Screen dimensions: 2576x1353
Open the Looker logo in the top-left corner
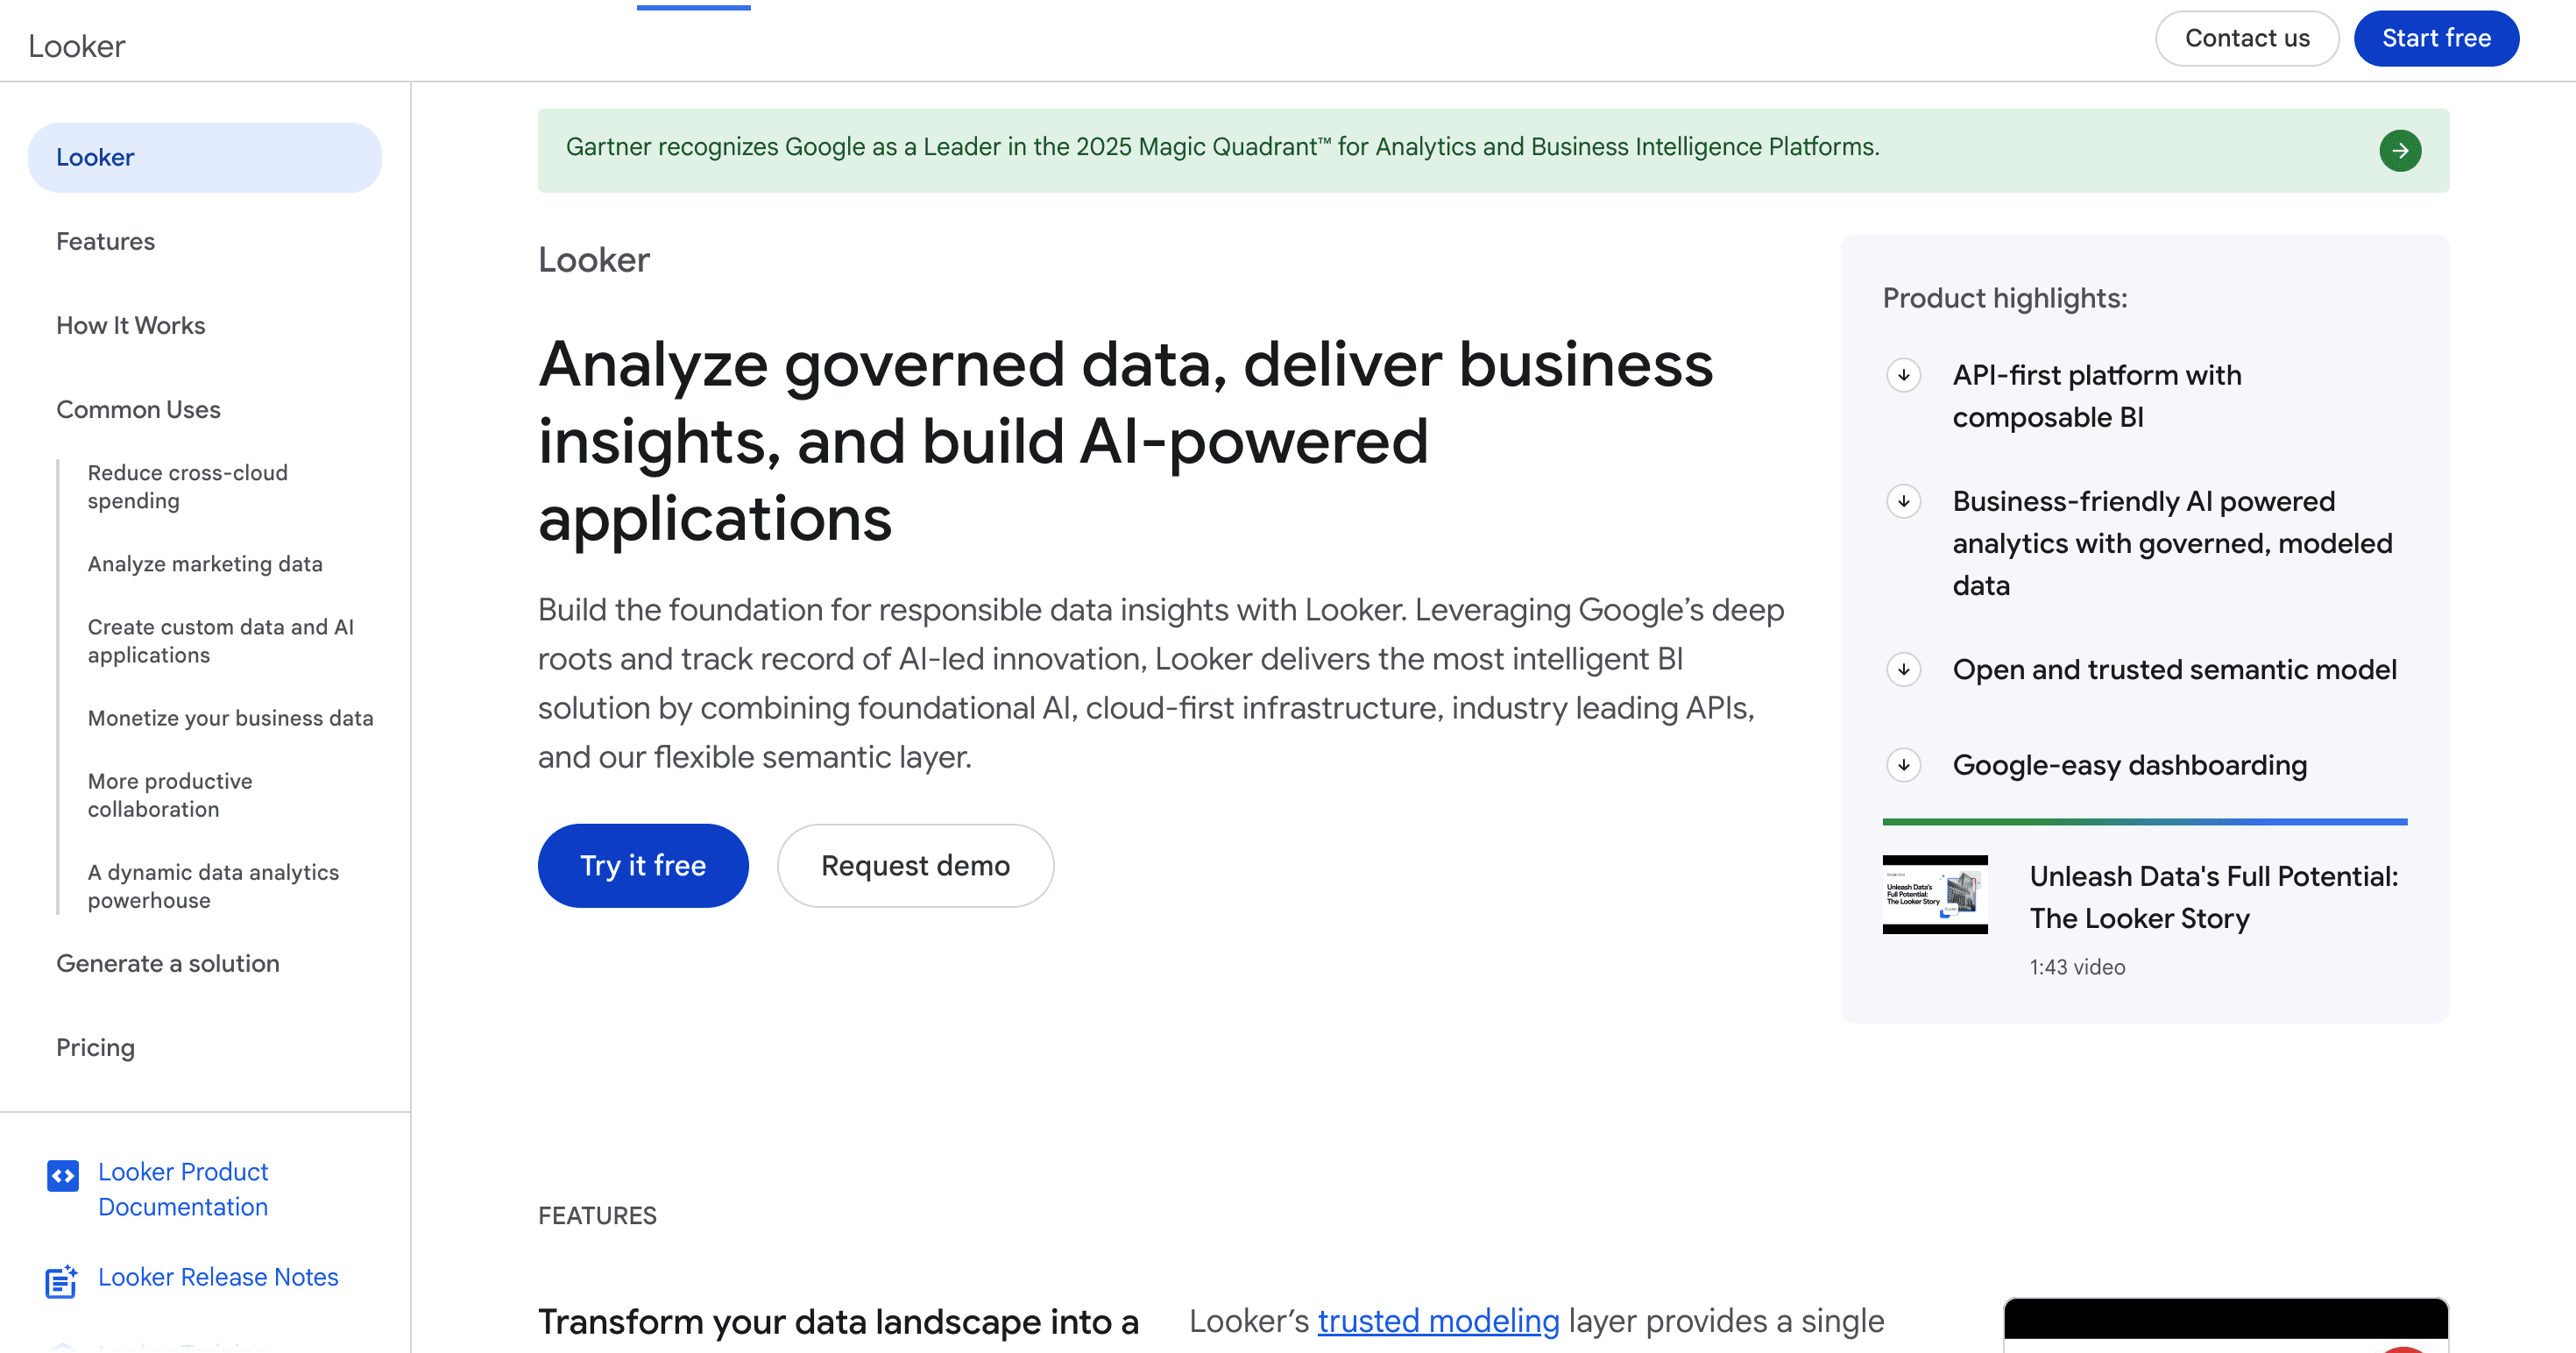click(x=77, y=45)
